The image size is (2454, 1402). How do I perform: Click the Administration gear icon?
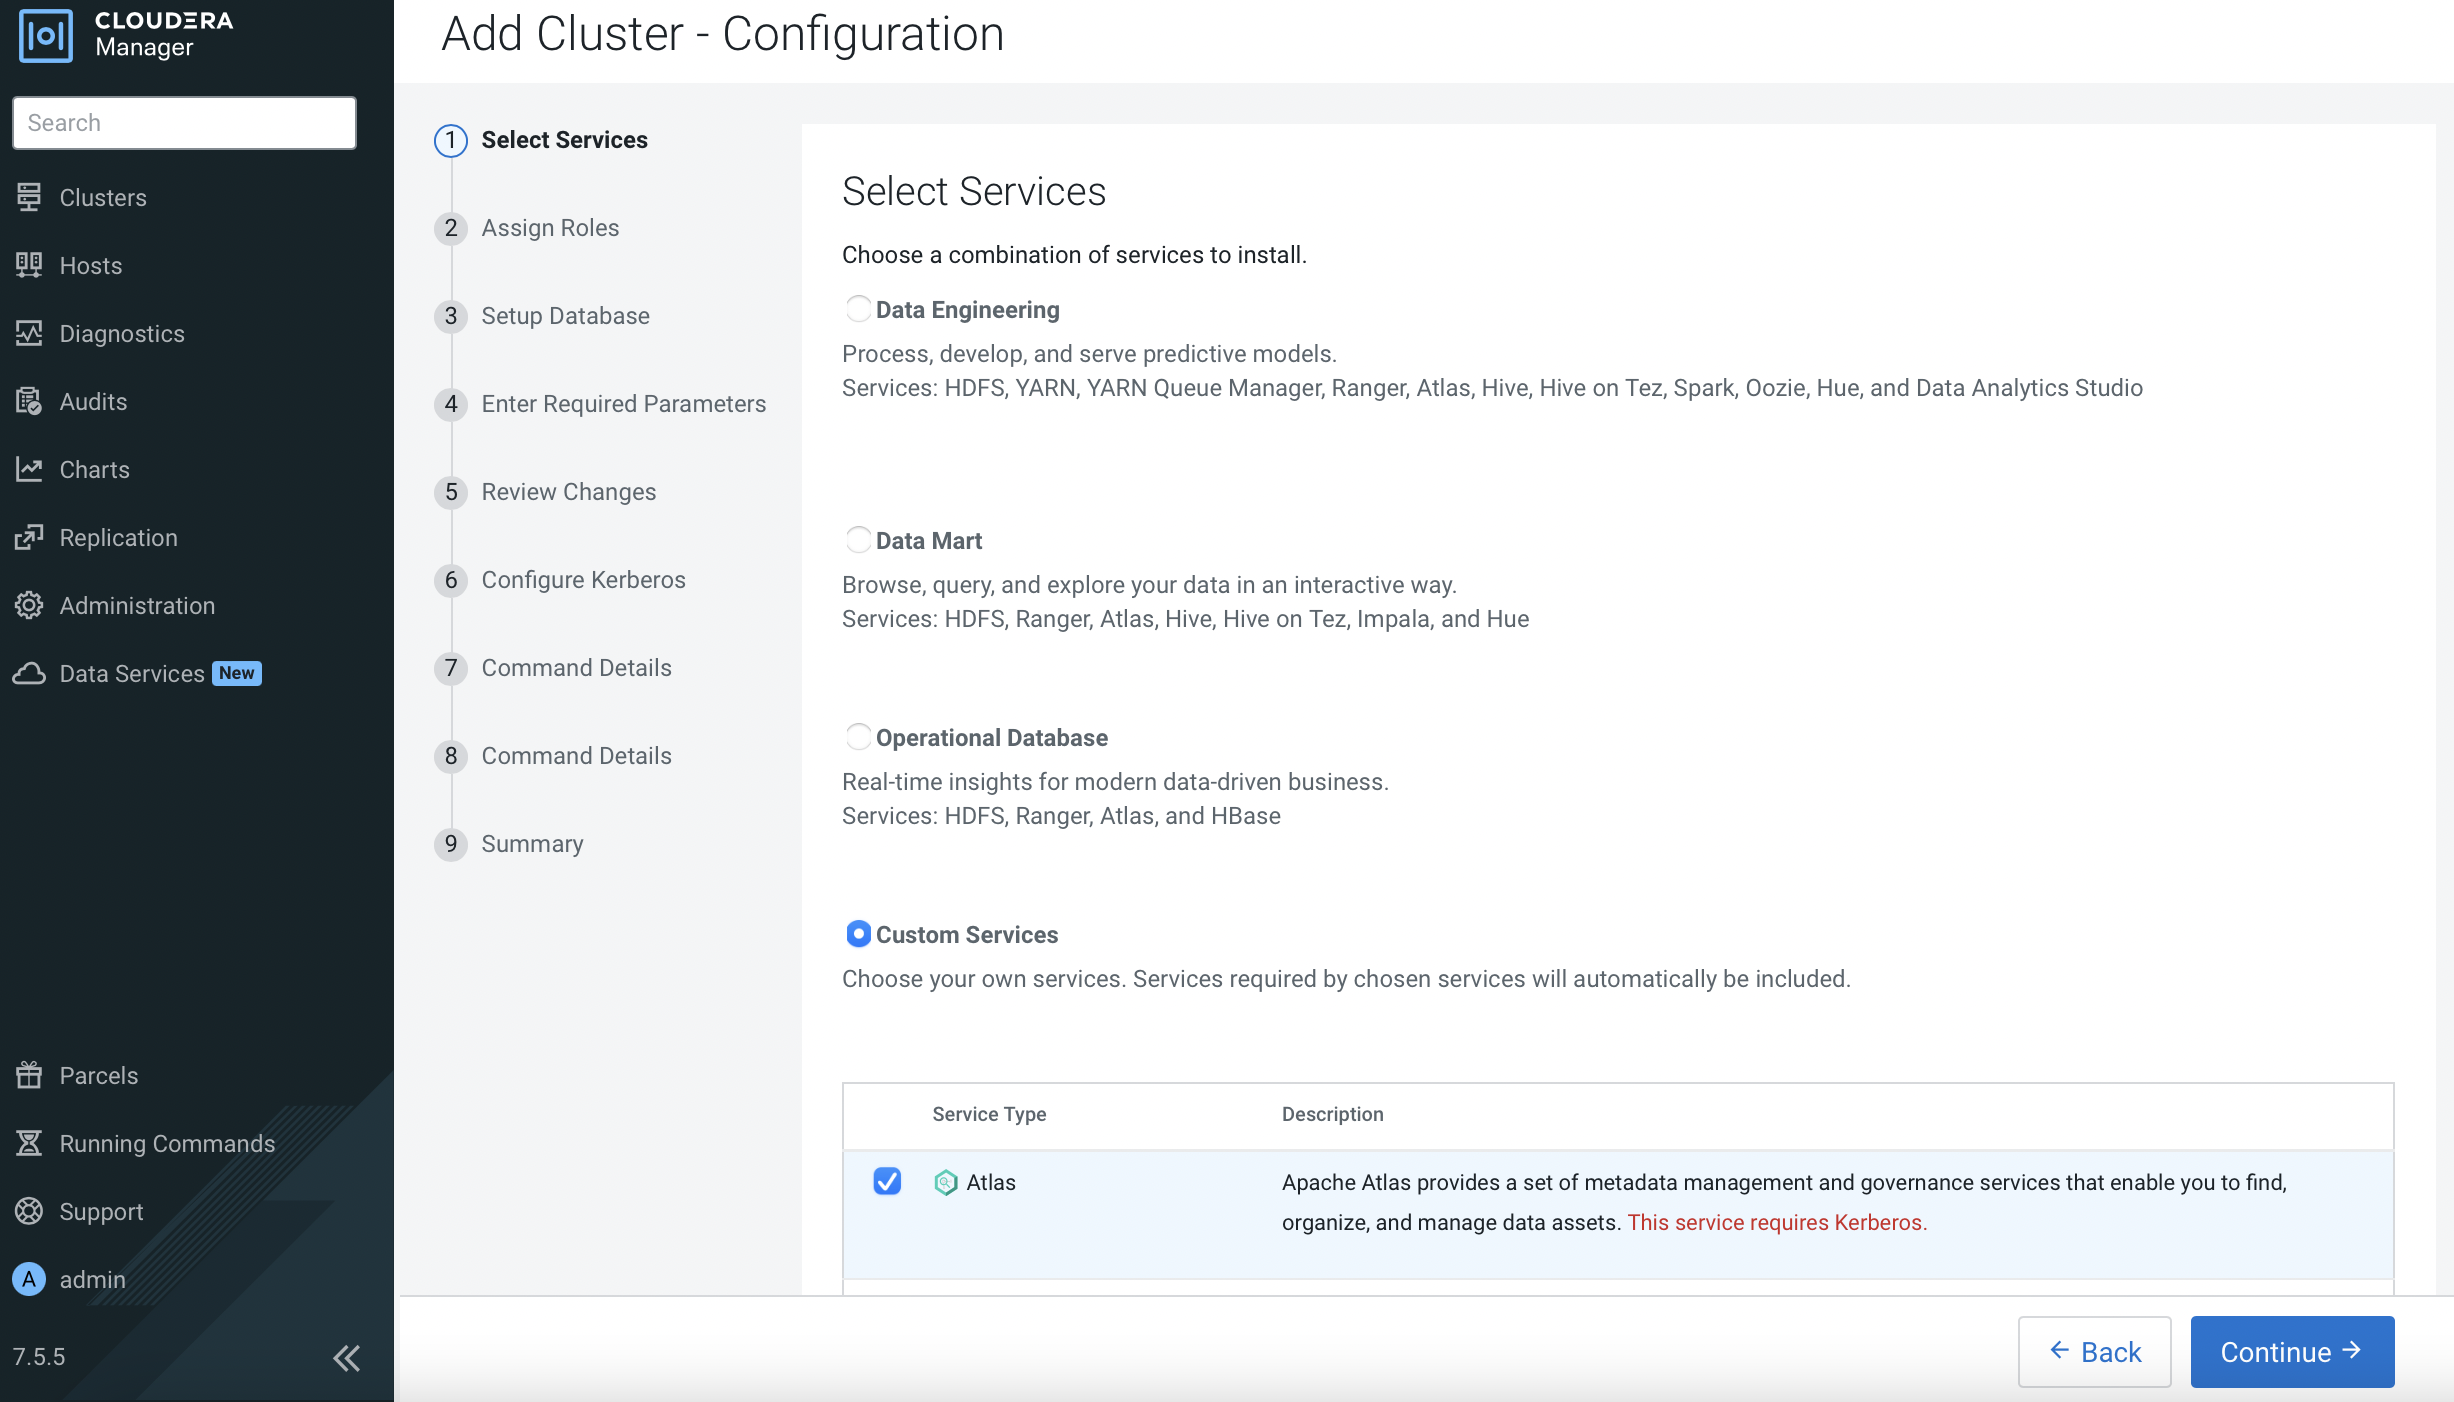29,605
